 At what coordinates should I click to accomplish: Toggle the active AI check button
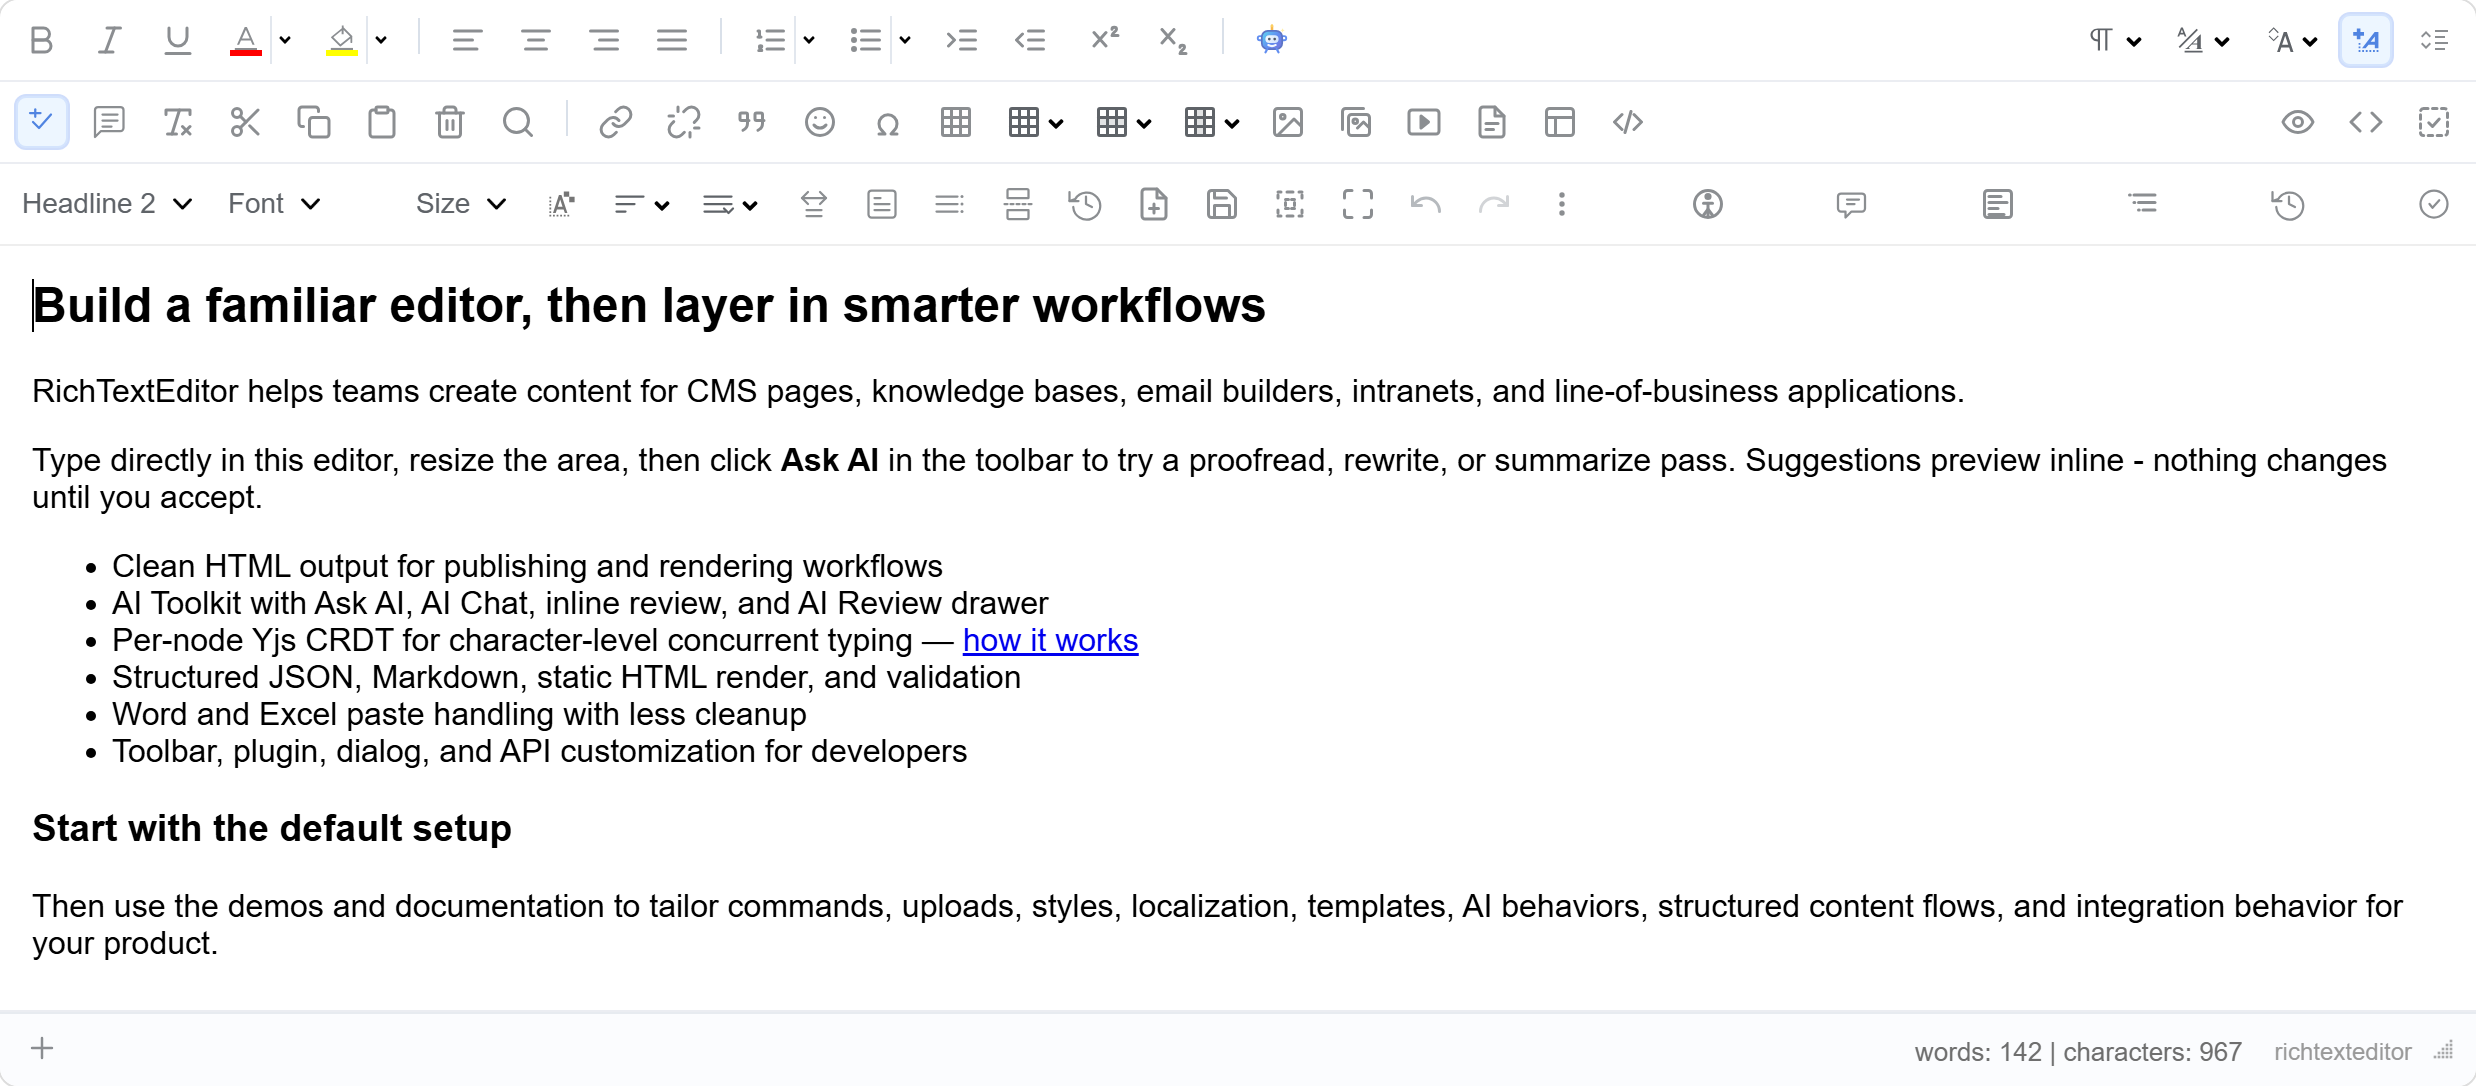click(41, 122)
